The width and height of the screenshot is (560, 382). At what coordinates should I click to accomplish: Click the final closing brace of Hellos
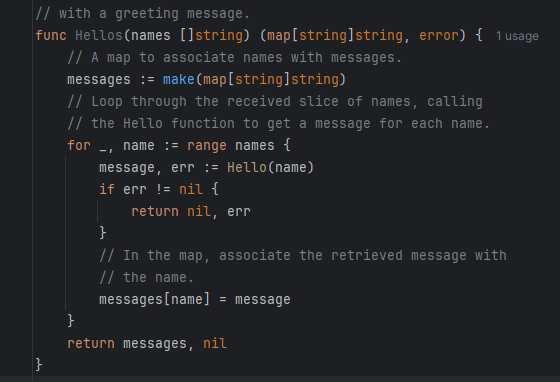tap(39, 365)
